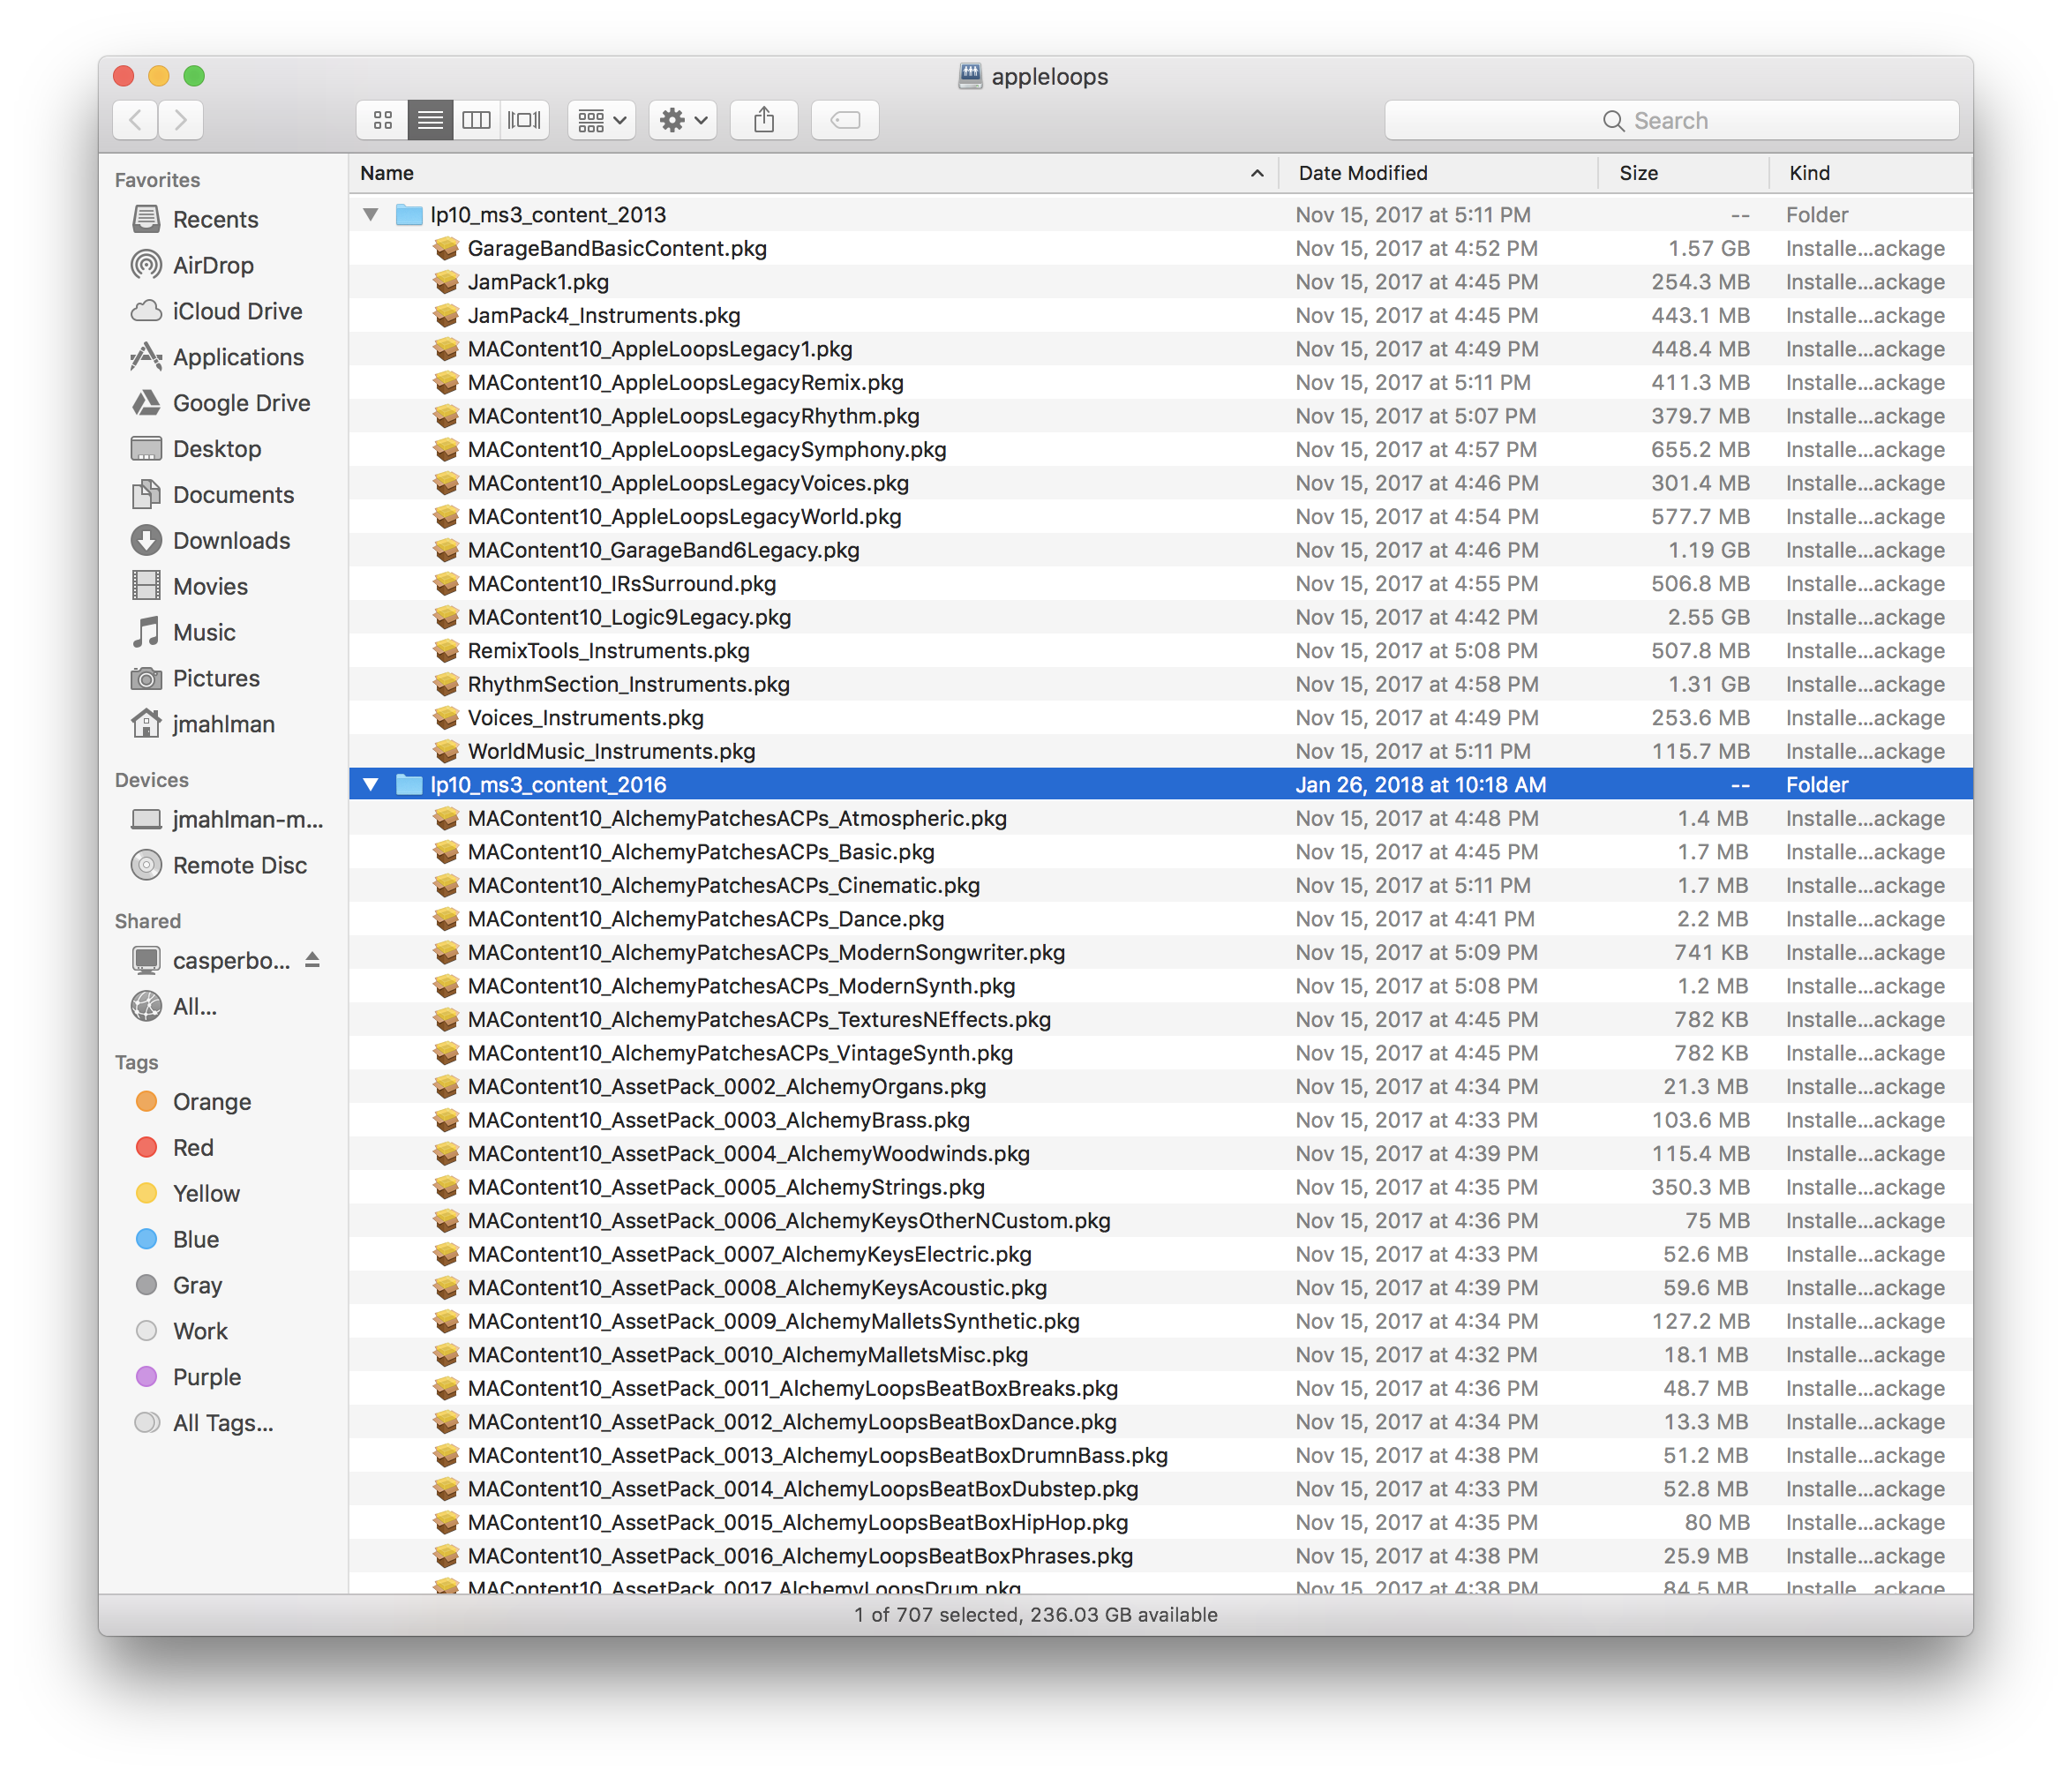Toggle sort direction arrow in Name column
The height and width of the screenshot is (1777, 2072).
(x=1257, y=173)
